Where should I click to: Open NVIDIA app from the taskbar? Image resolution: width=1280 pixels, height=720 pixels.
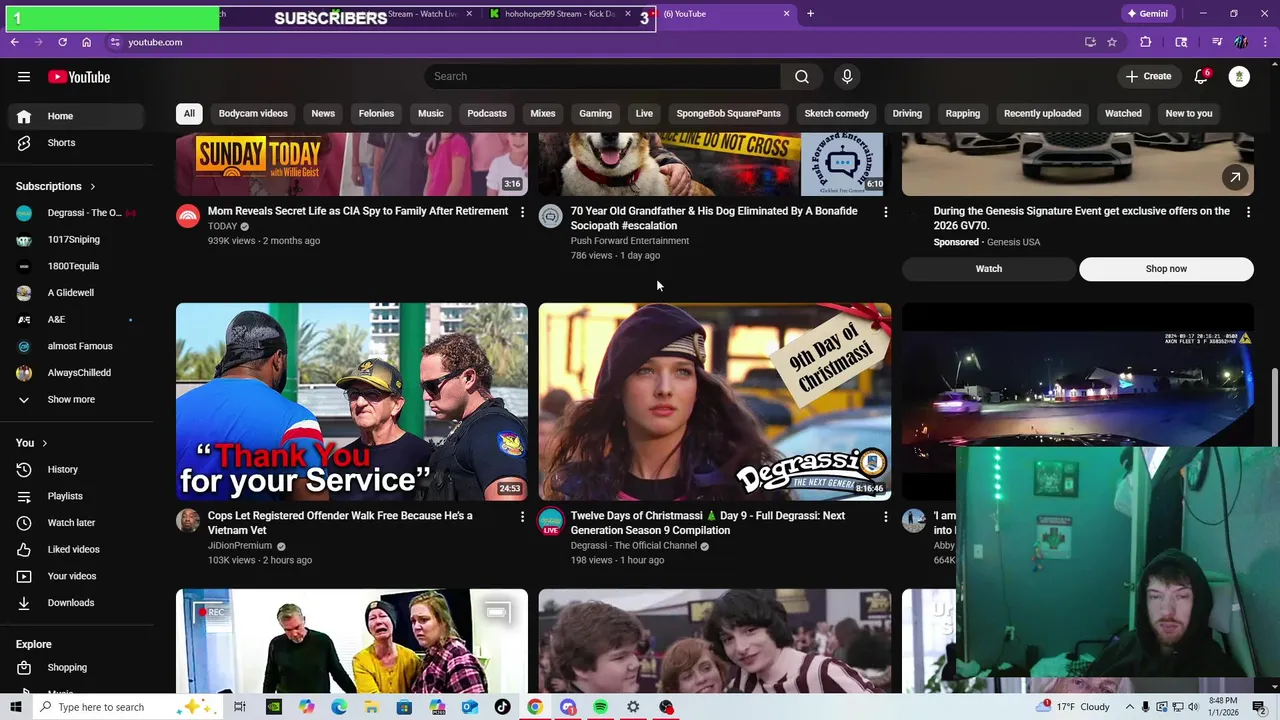pos(273,707)
